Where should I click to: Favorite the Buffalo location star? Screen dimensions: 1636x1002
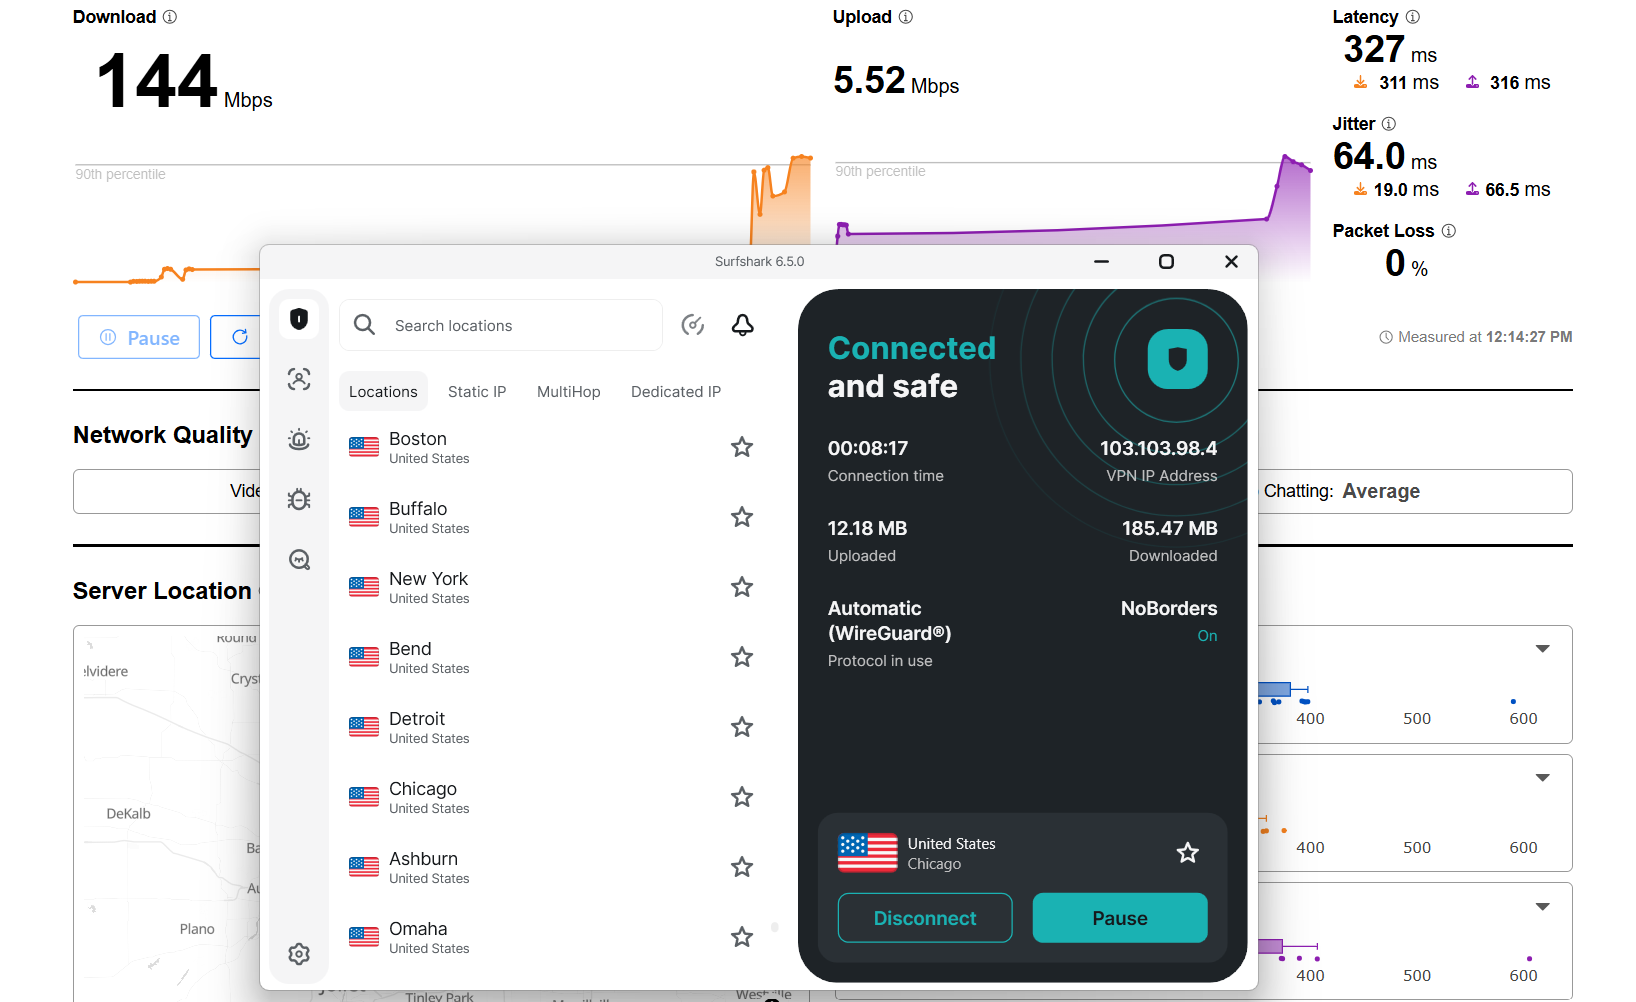tap(742, 517)
